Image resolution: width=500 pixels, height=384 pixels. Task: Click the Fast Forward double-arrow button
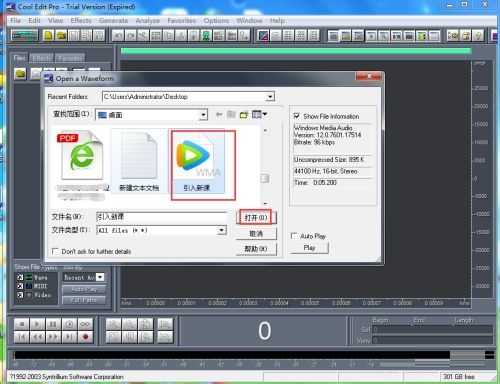(x=53, y=337)
